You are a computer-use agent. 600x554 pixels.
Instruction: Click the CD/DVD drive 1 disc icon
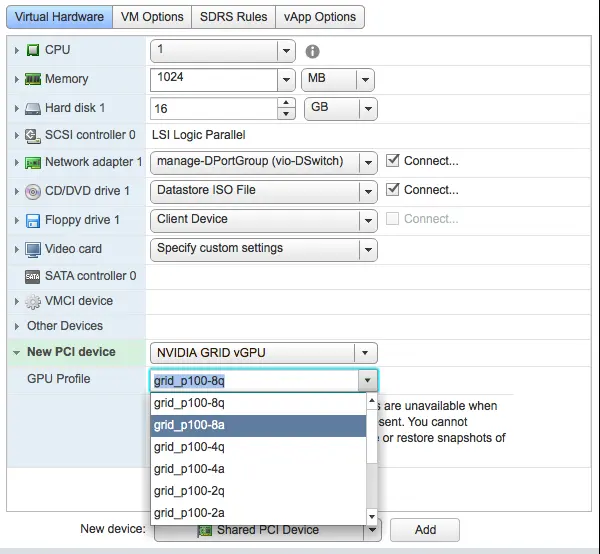click(33, 192)
